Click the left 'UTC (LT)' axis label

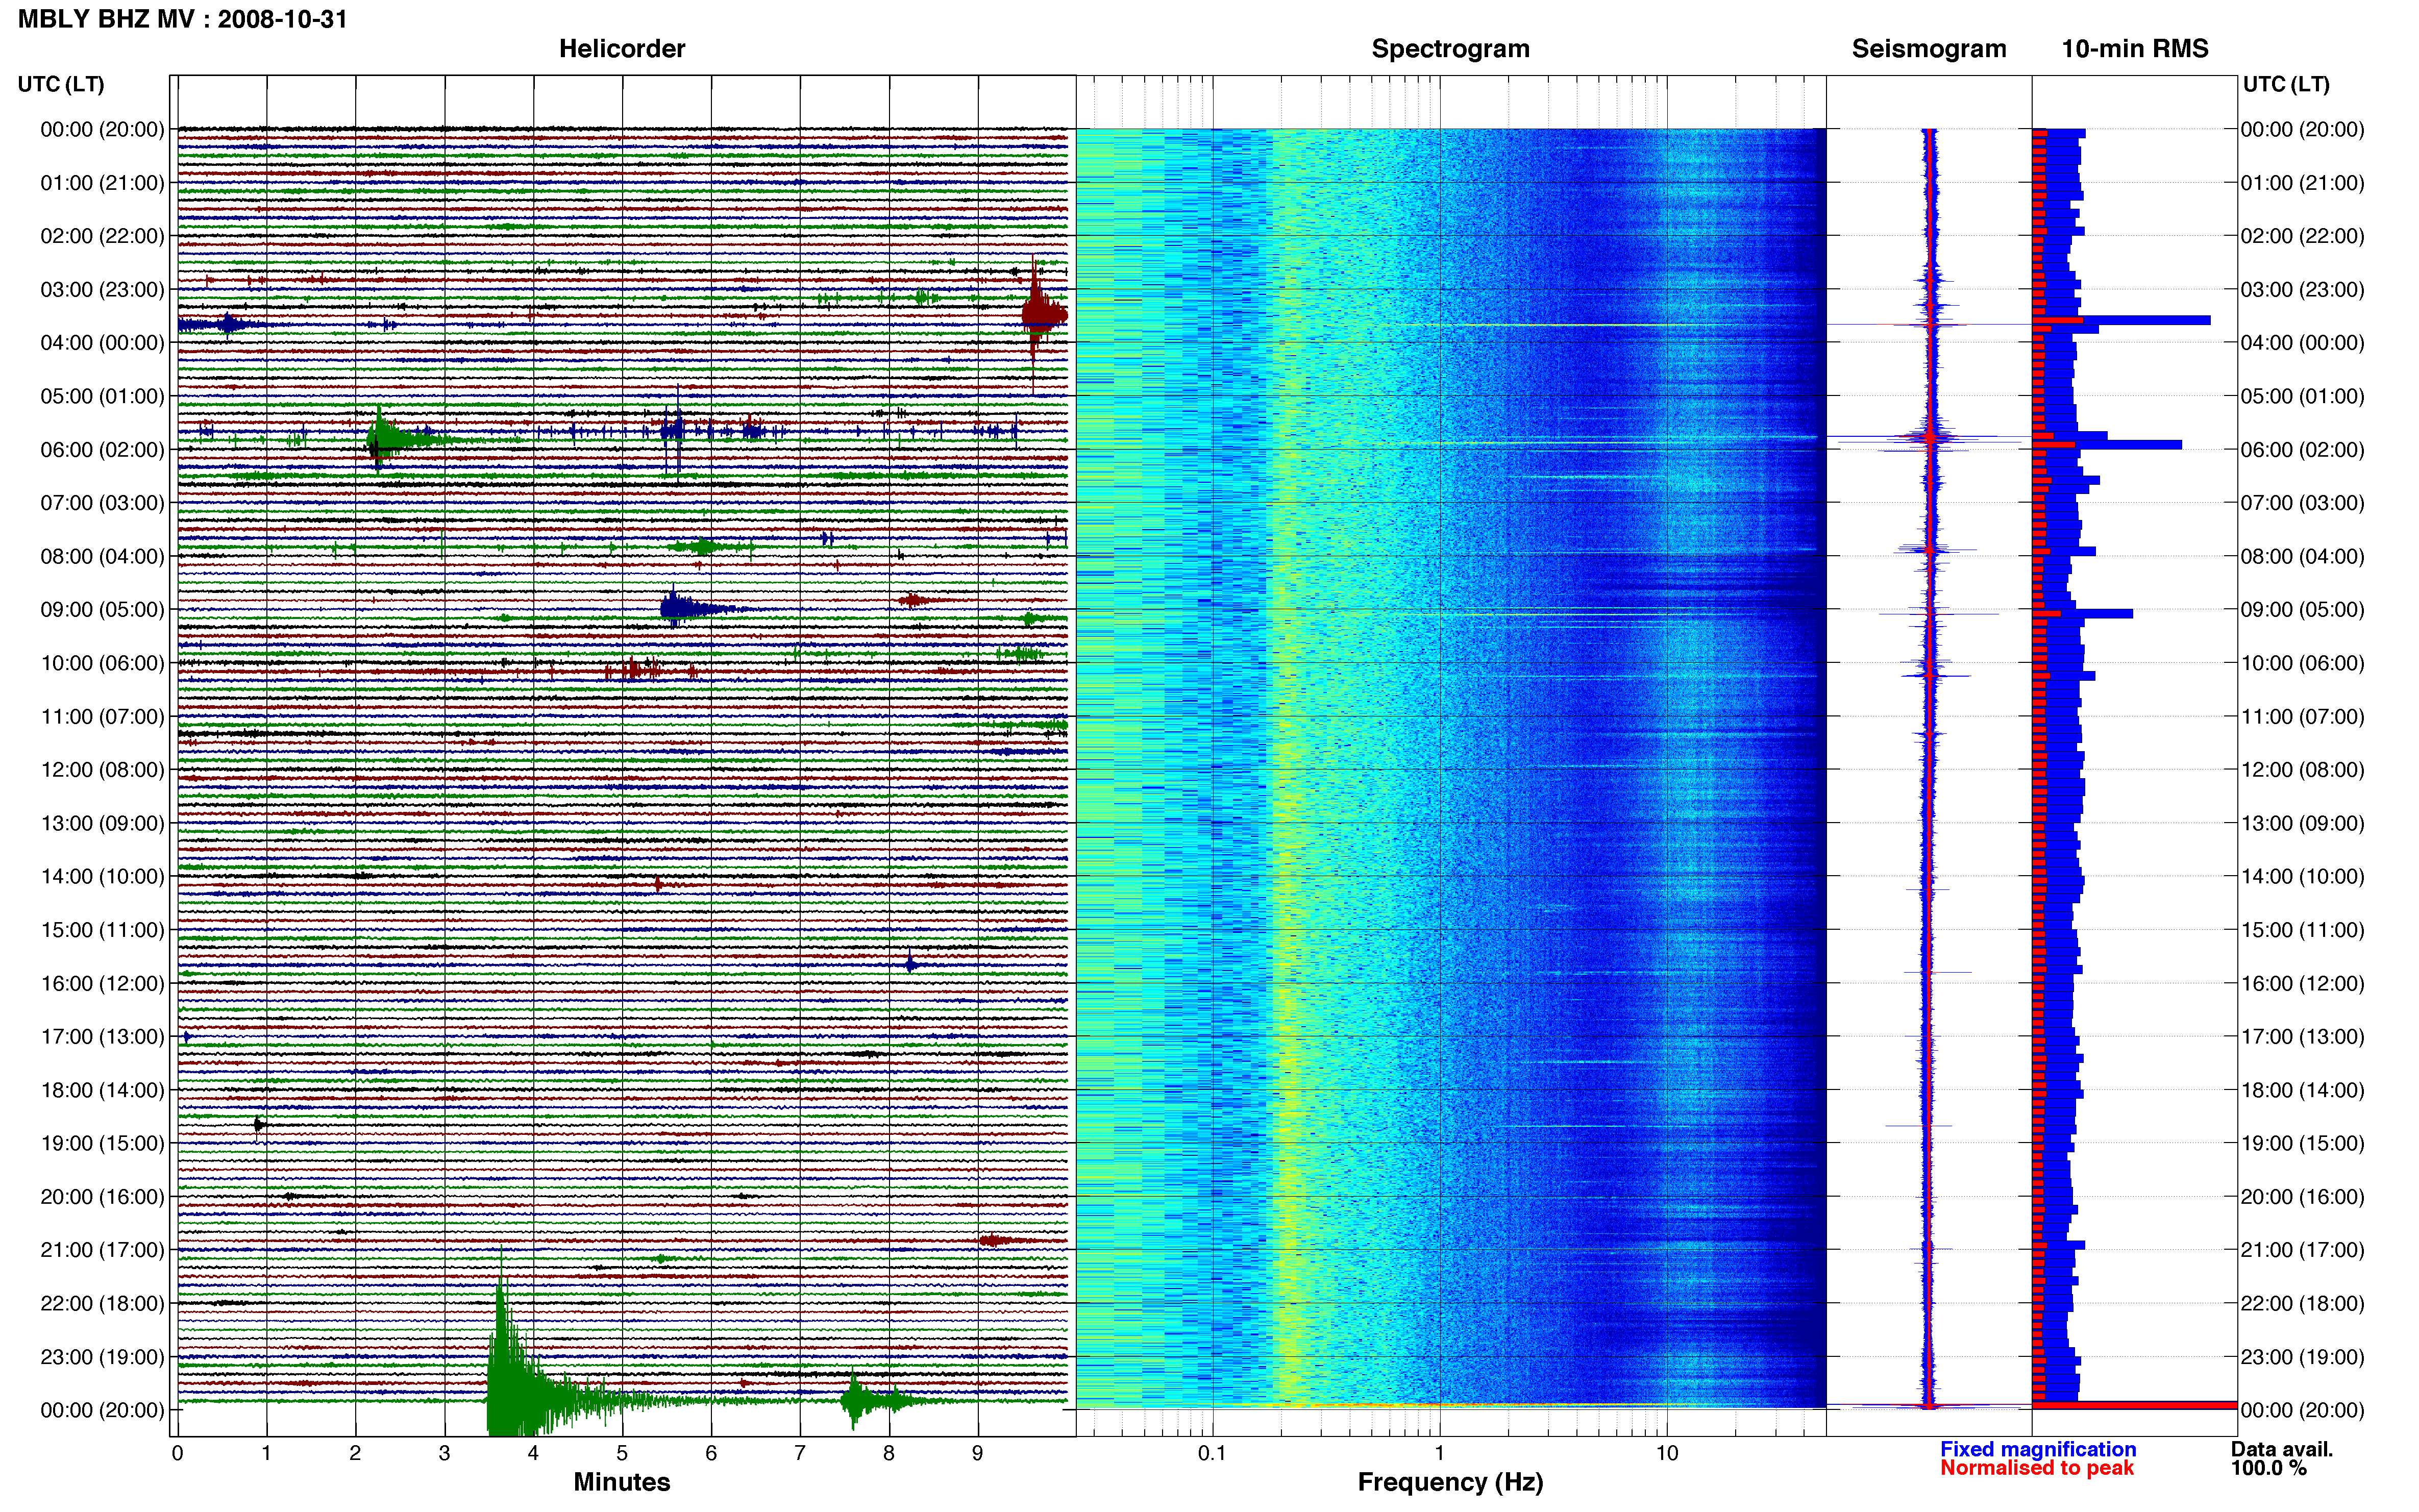pyautogui.click(x=61, y=84)
